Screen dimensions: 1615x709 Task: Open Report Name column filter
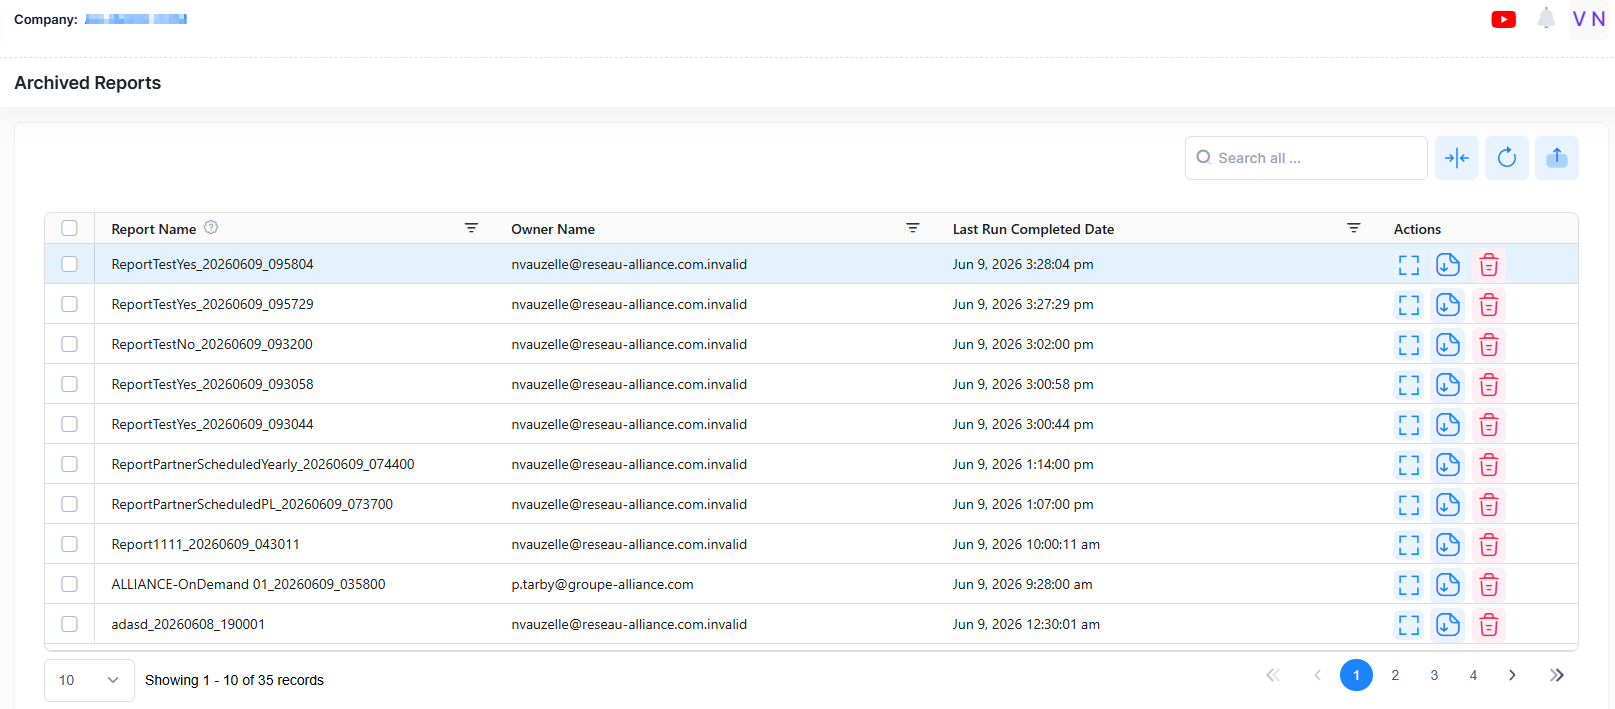(471, 228)
